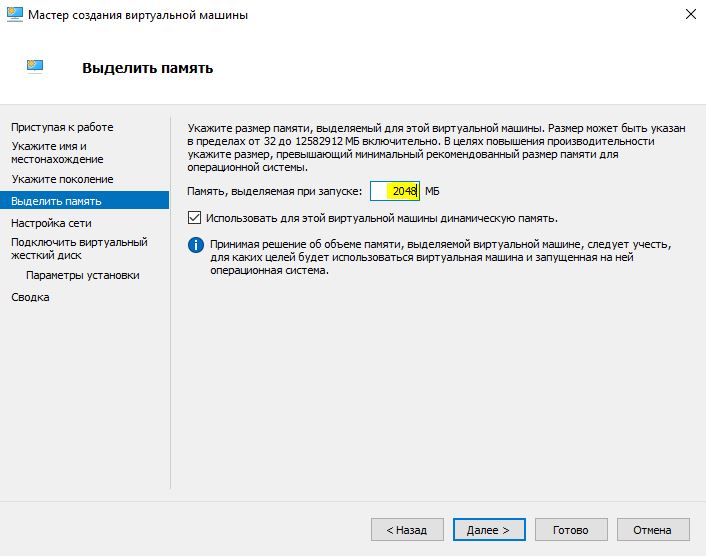Click the startup memory field showing 2048
Image resolution: width=706 pixels, height=556 pixels.
tap(395, 191)
